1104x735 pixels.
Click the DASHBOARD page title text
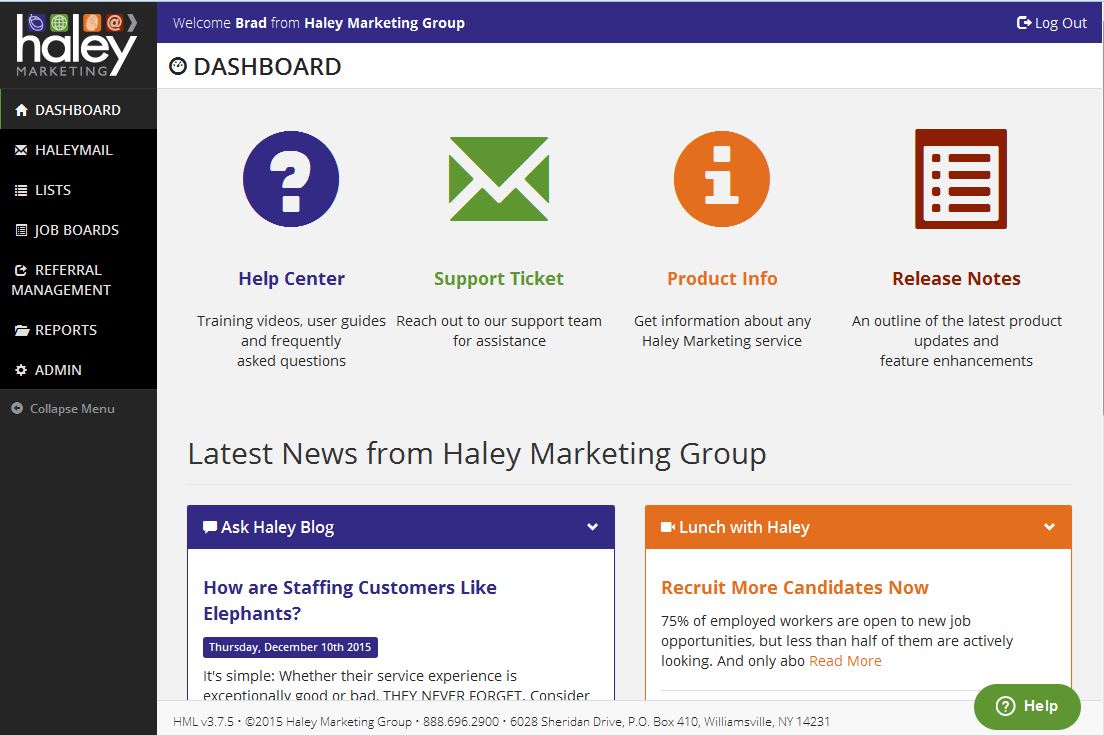click(x=268, y=67)
